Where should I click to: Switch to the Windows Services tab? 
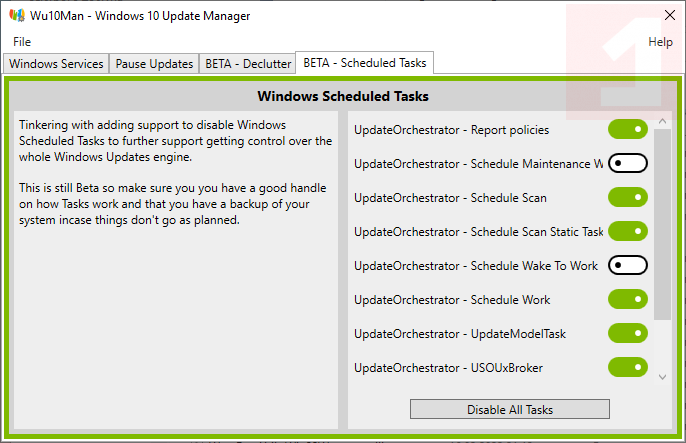pos(56,64)
